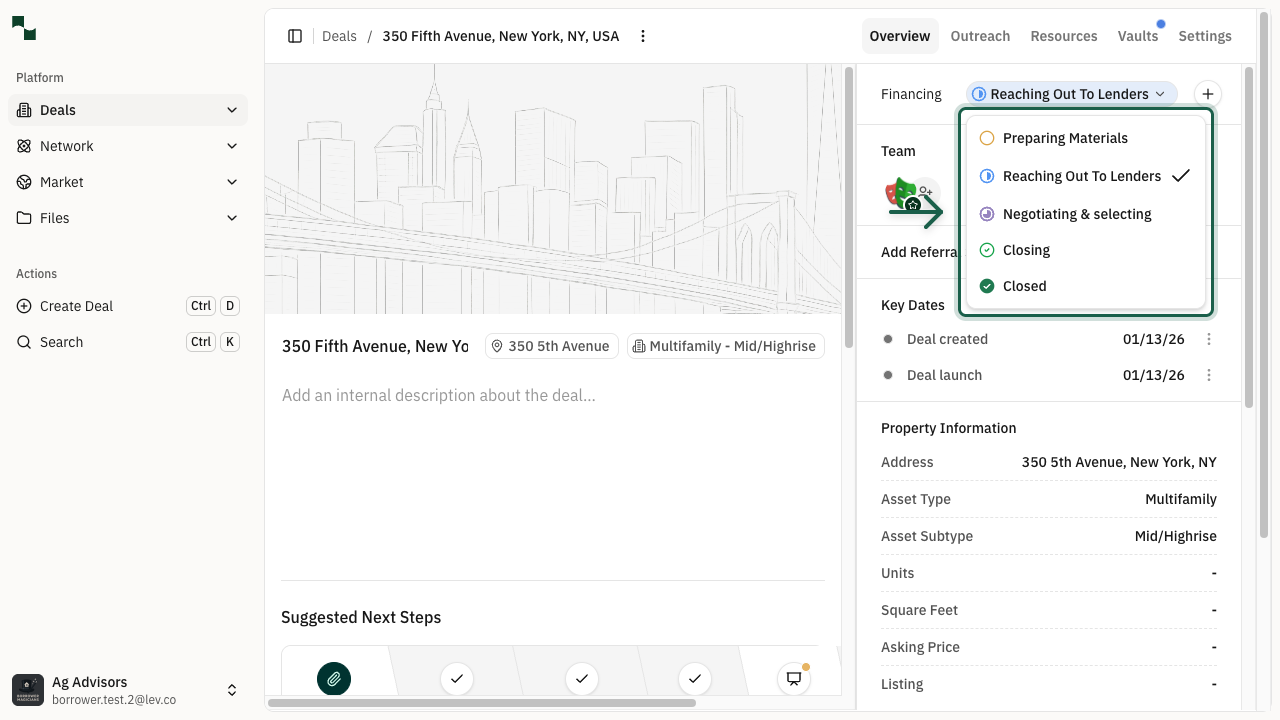Mark the deal as Closed

1024,286
